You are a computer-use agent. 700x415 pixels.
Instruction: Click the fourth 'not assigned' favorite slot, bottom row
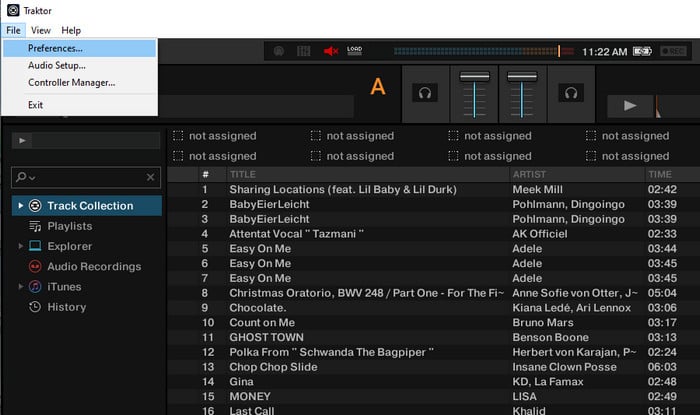(627, 156)
